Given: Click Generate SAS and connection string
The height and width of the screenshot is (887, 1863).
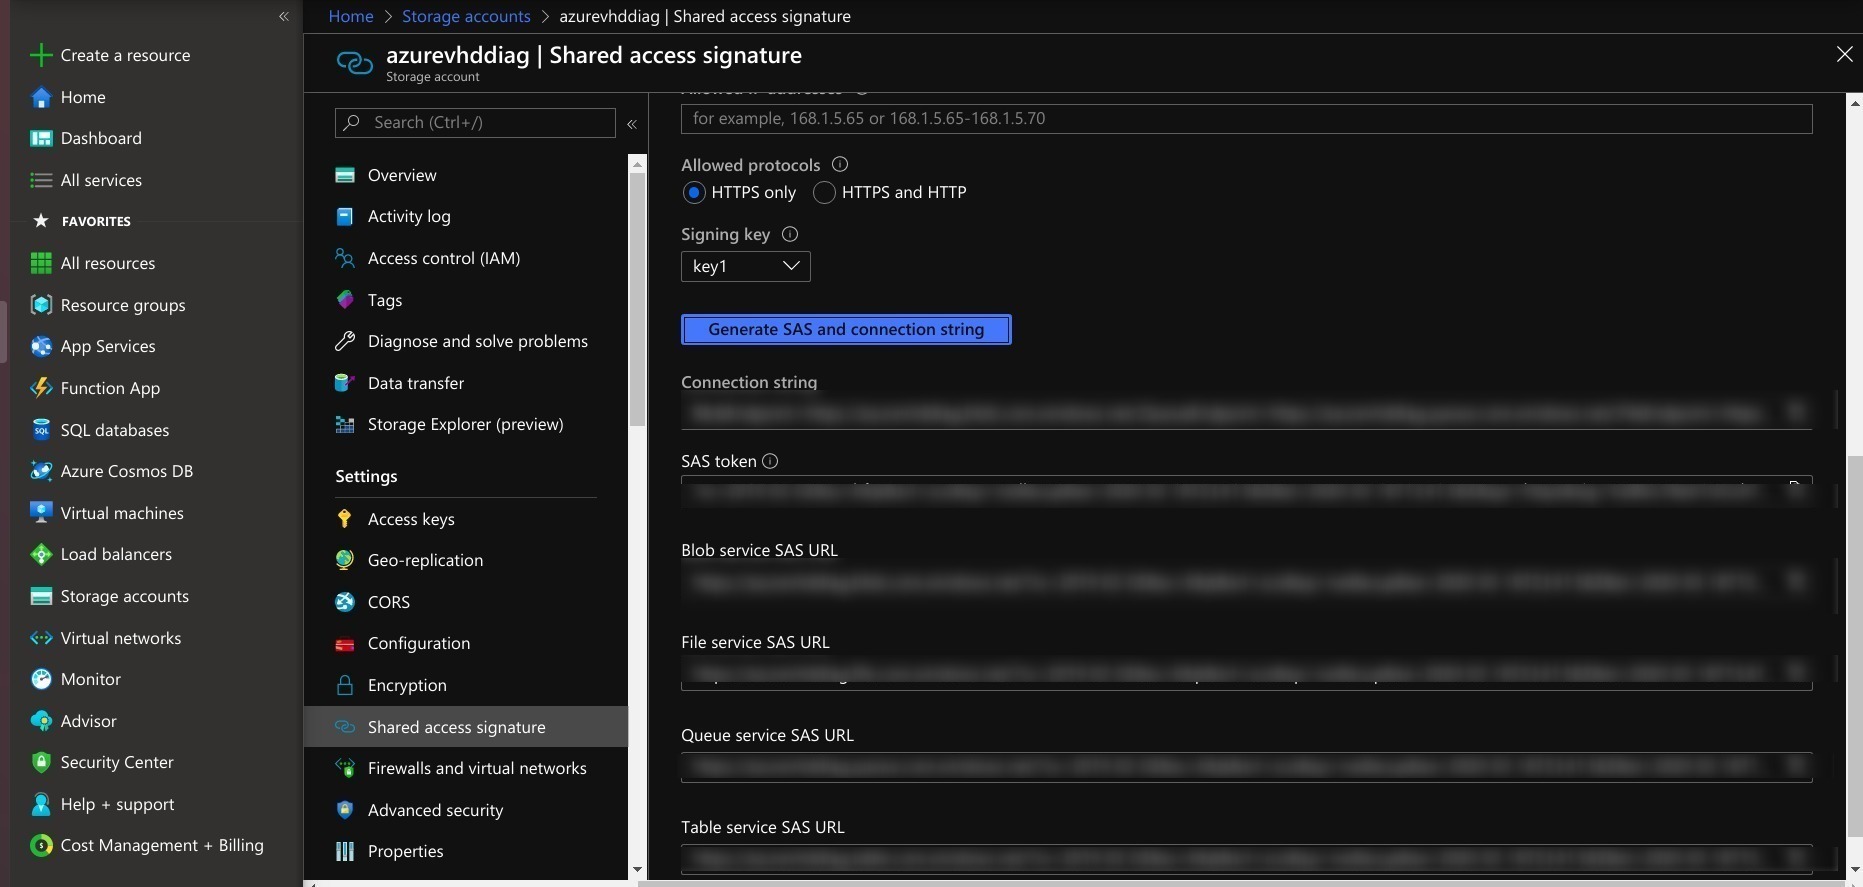Looking at the screenshot, I should [x=845, y=329].
